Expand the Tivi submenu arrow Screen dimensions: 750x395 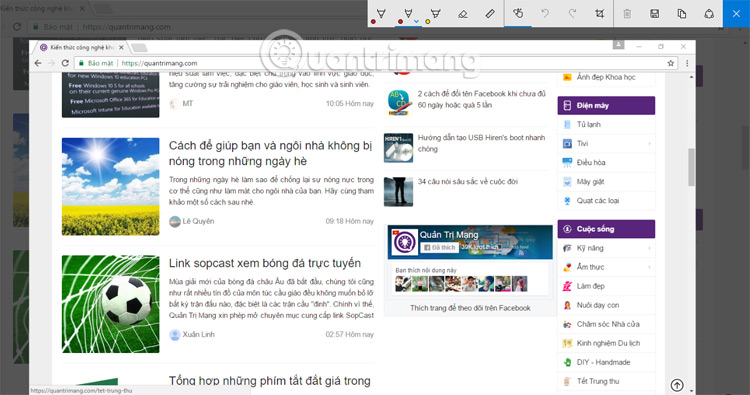[649, 143]
